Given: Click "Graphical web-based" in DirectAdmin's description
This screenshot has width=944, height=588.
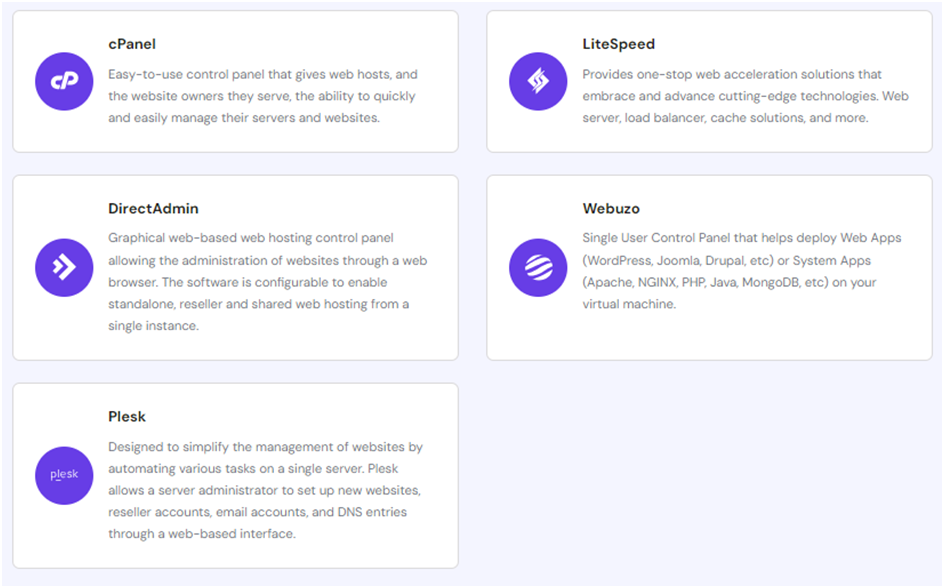Looking at the screenshot, I should [169, 238].
